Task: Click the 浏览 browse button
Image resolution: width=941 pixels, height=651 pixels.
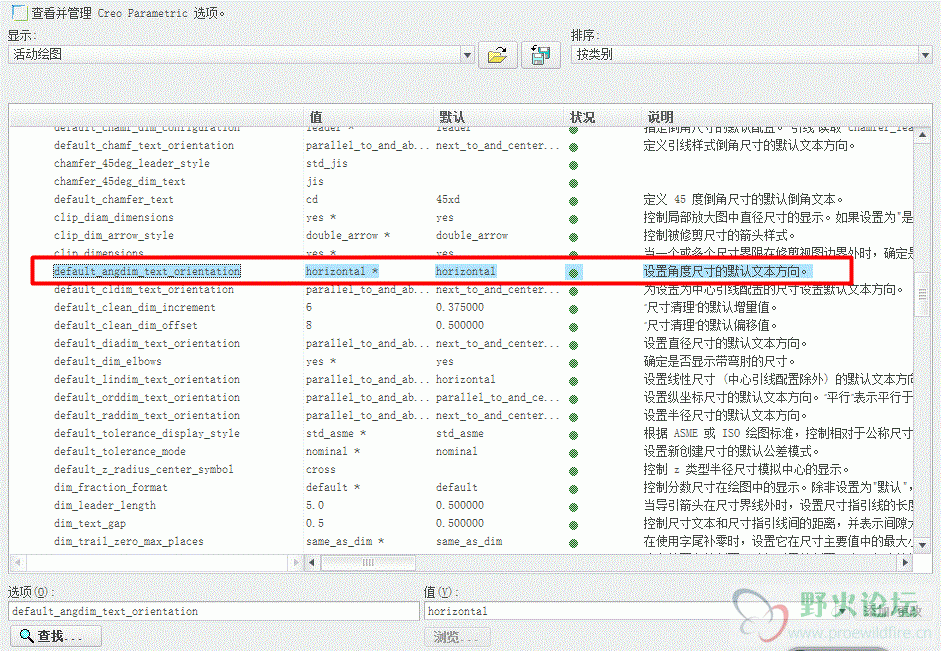Action: pyautogui.click(x=457, y=637)
